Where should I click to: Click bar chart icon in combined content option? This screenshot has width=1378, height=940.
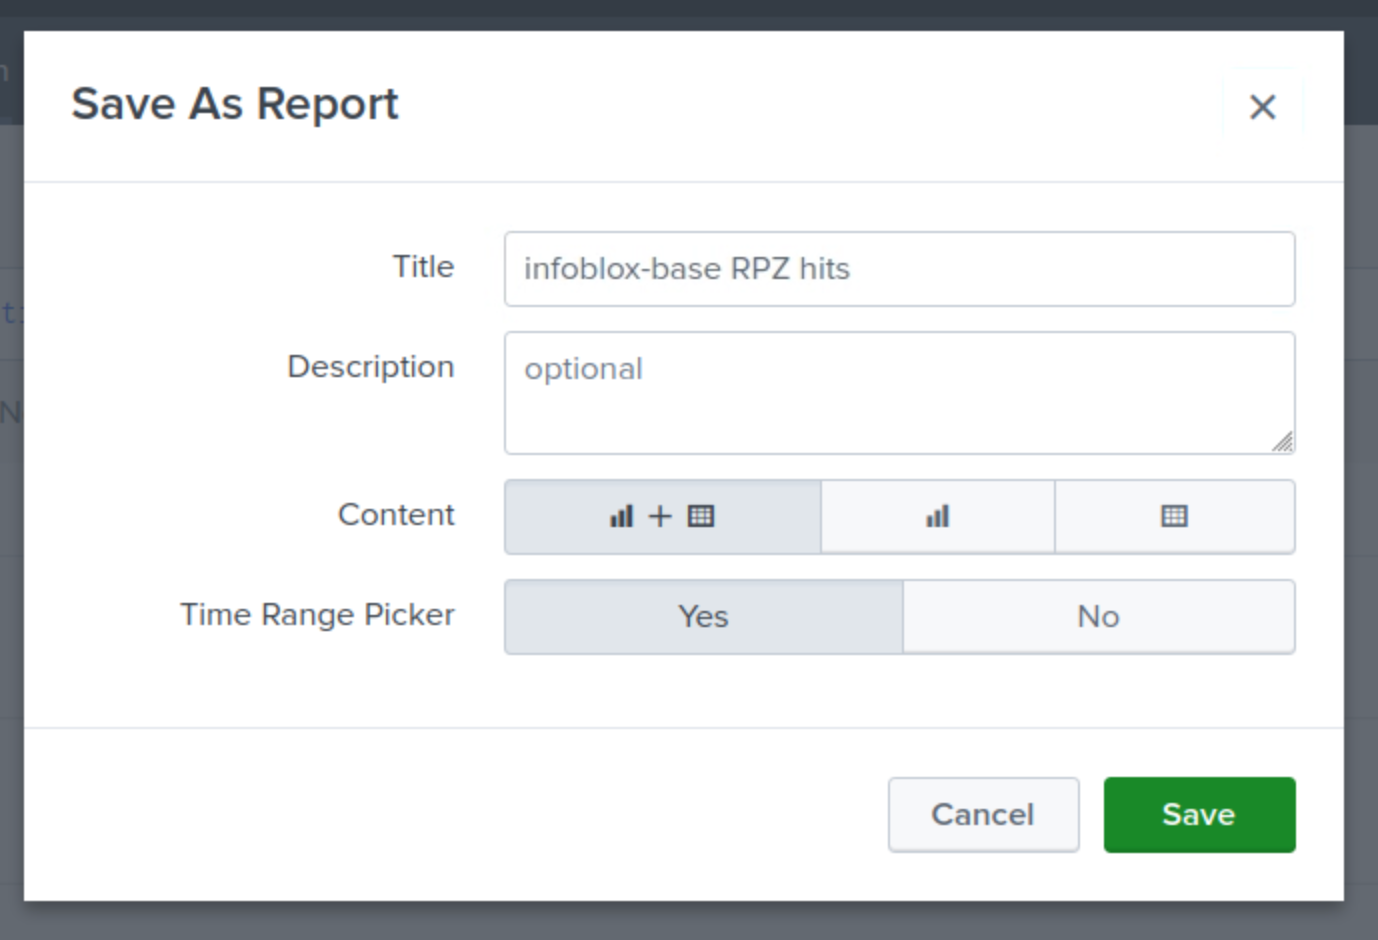coord(621,517)
